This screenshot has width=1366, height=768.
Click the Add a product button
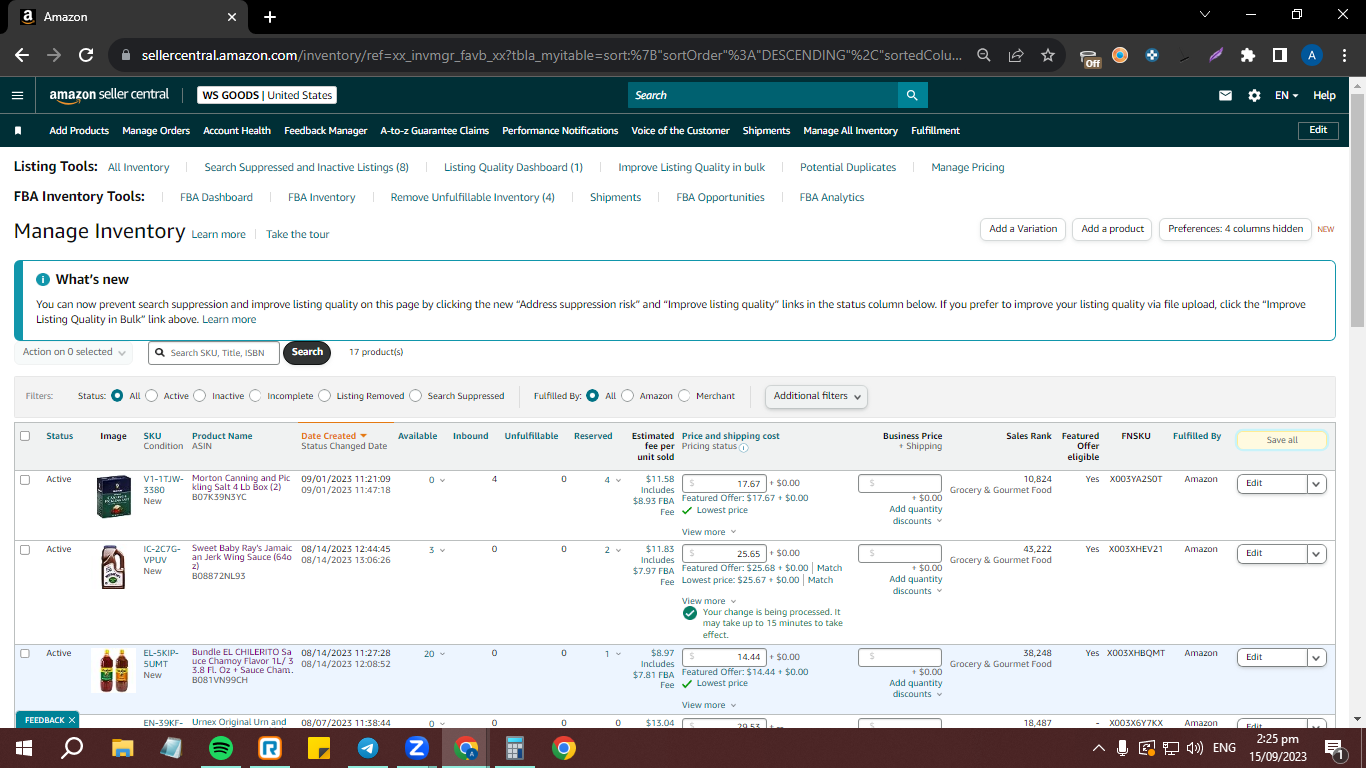point(1113,229)
